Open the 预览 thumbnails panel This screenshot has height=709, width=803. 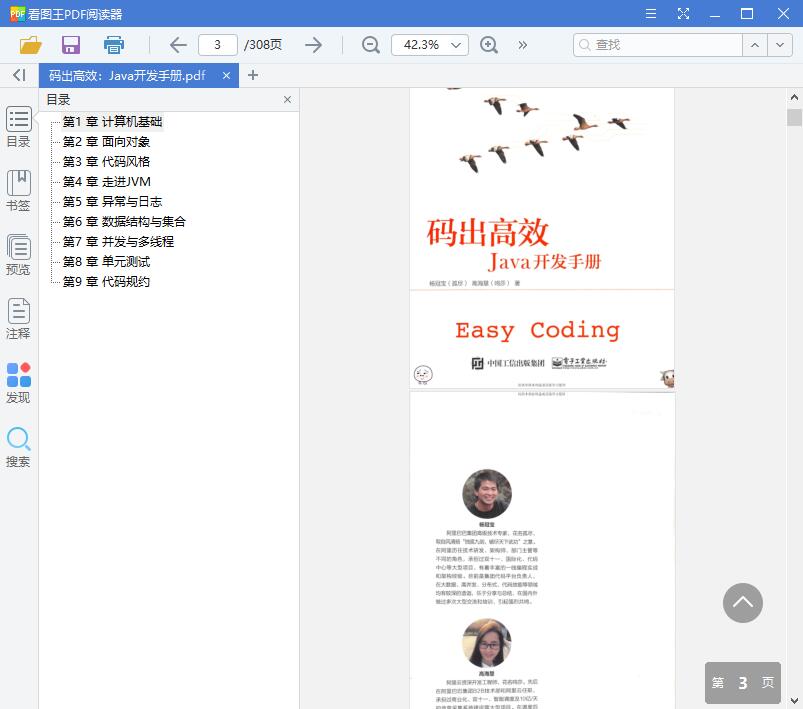tap(18, 255)
